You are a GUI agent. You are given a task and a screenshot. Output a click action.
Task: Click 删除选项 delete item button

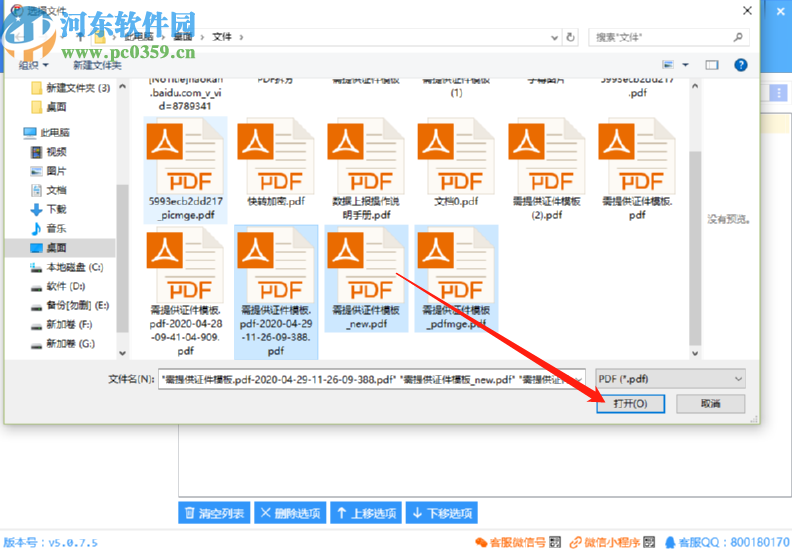pos(290,513)
